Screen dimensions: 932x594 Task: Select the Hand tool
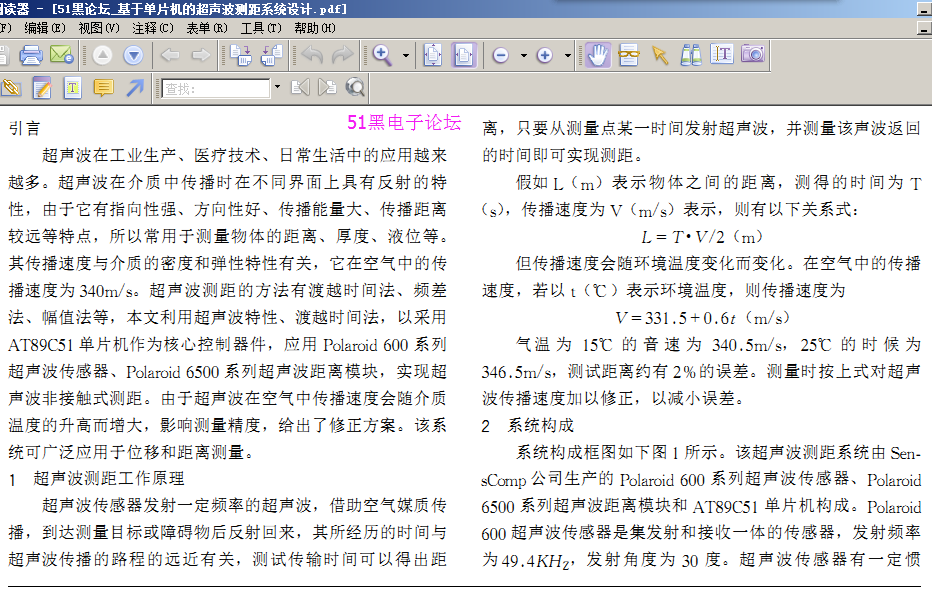(598, 55)
